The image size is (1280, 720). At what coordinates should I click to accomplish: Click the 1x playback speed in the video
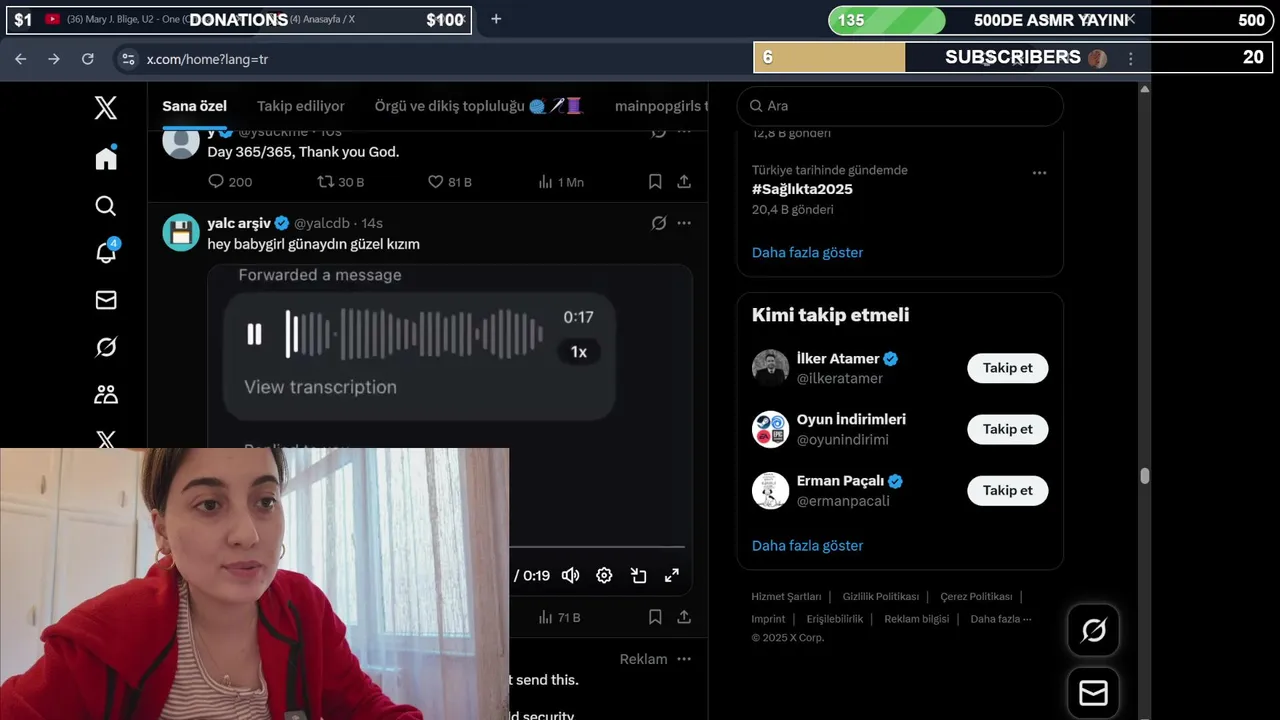(578, 352)
